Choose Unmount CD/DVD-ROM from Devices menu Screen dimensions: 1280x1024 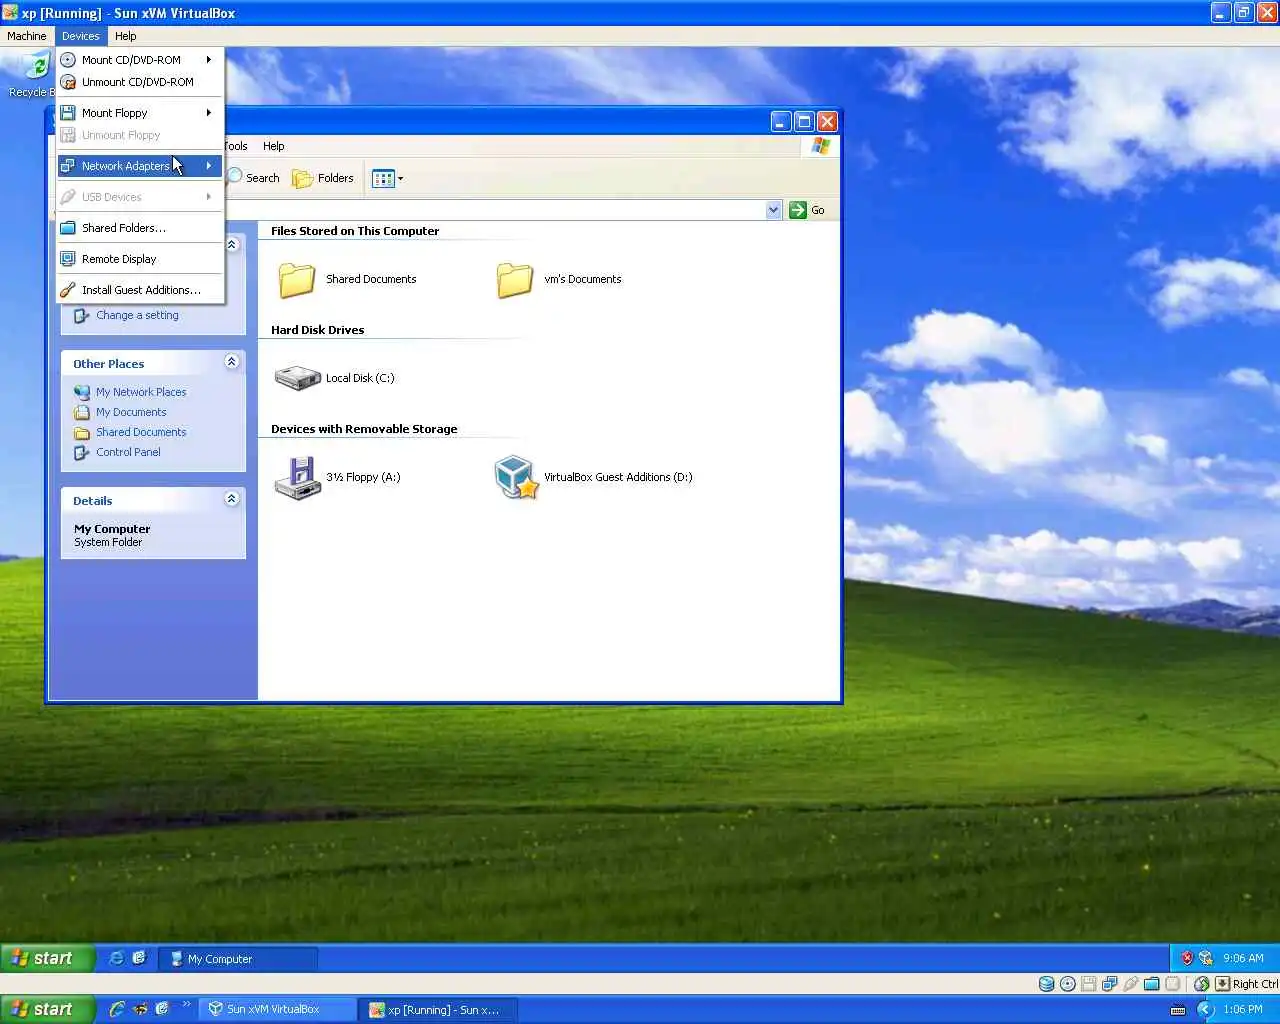click(x=139, y=82)
